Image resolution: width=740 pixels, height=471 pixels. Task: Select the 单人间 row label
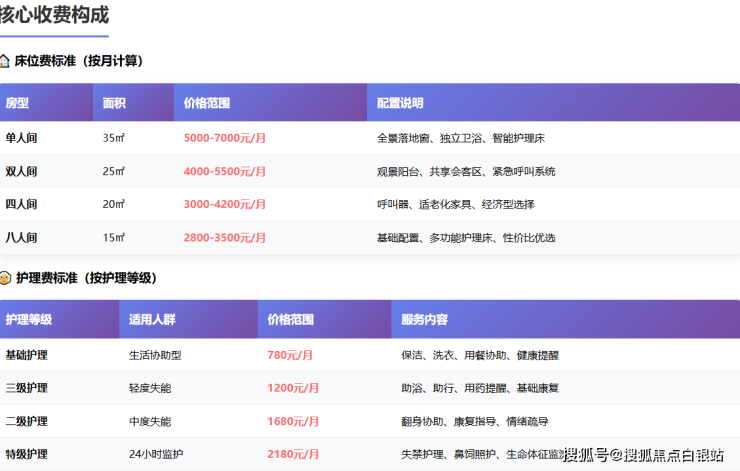tap(21, 138)
